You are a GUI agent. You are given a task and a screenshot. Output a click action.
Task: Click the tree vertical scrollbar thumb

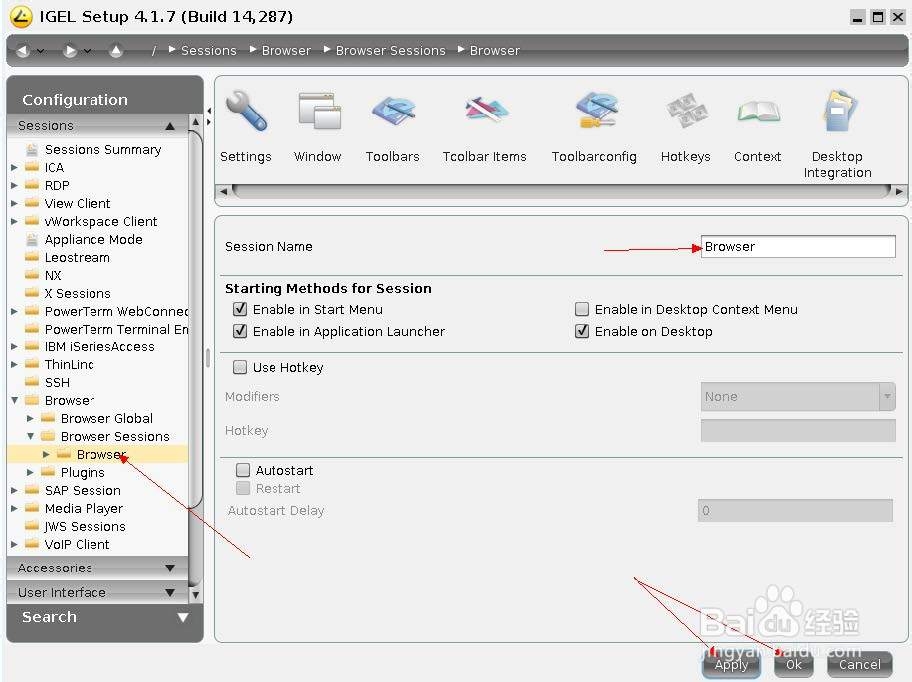pyautogui.click(x=195, y=319)
